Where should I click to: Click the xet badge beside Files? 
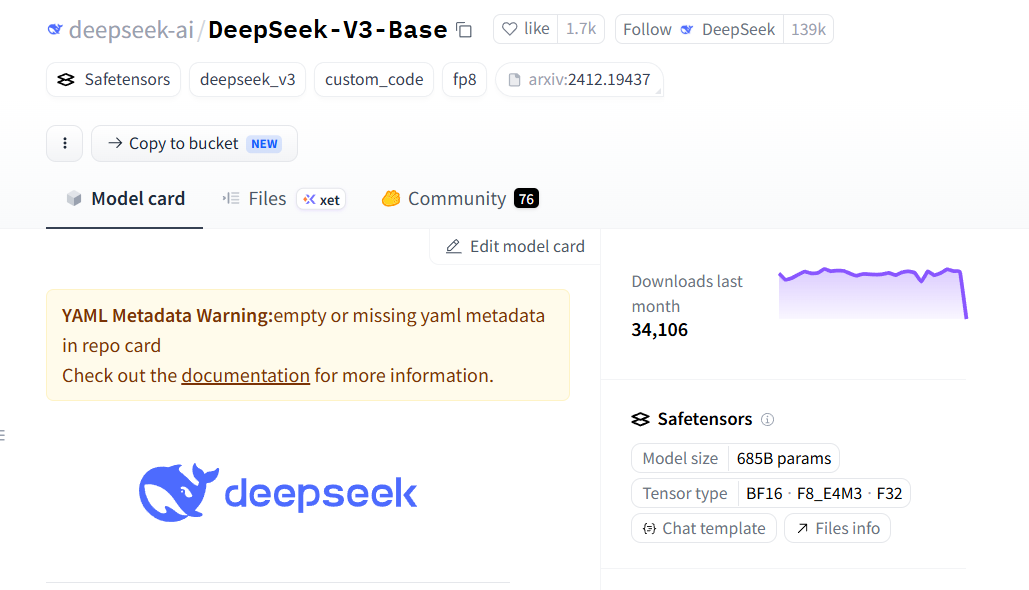coord(321,200)
